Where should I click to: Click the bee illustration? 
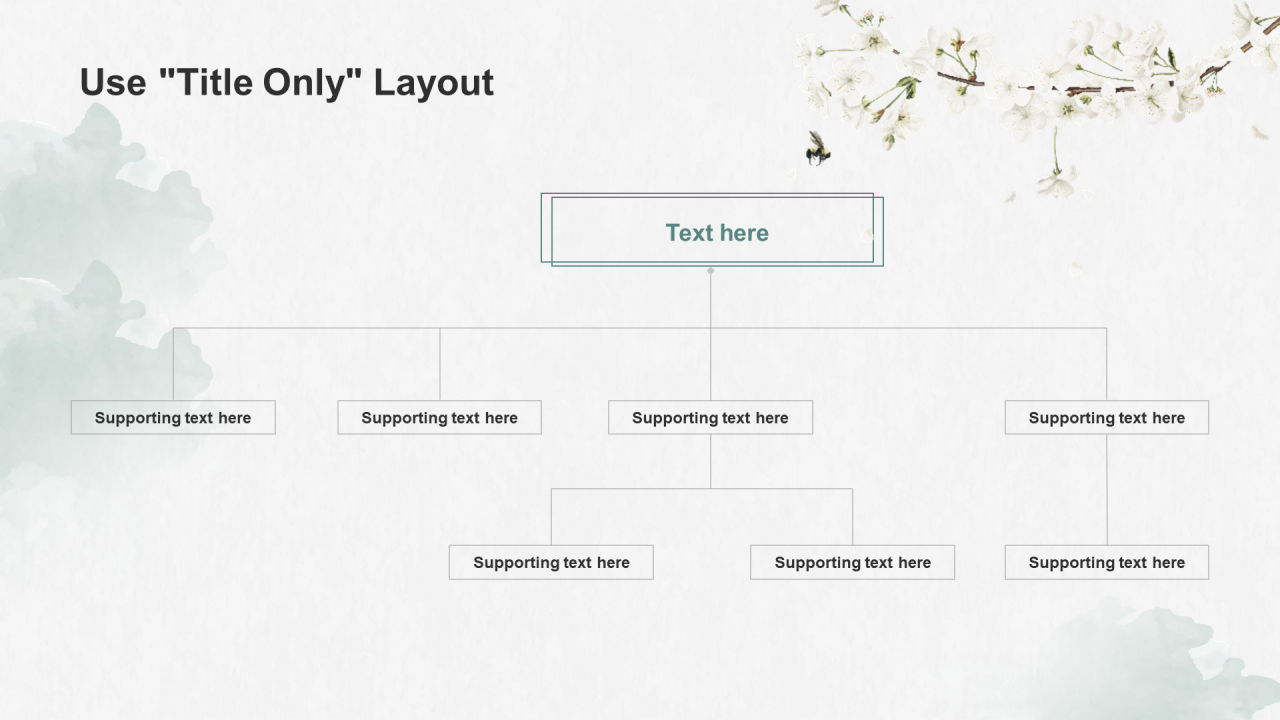(818, 149)
